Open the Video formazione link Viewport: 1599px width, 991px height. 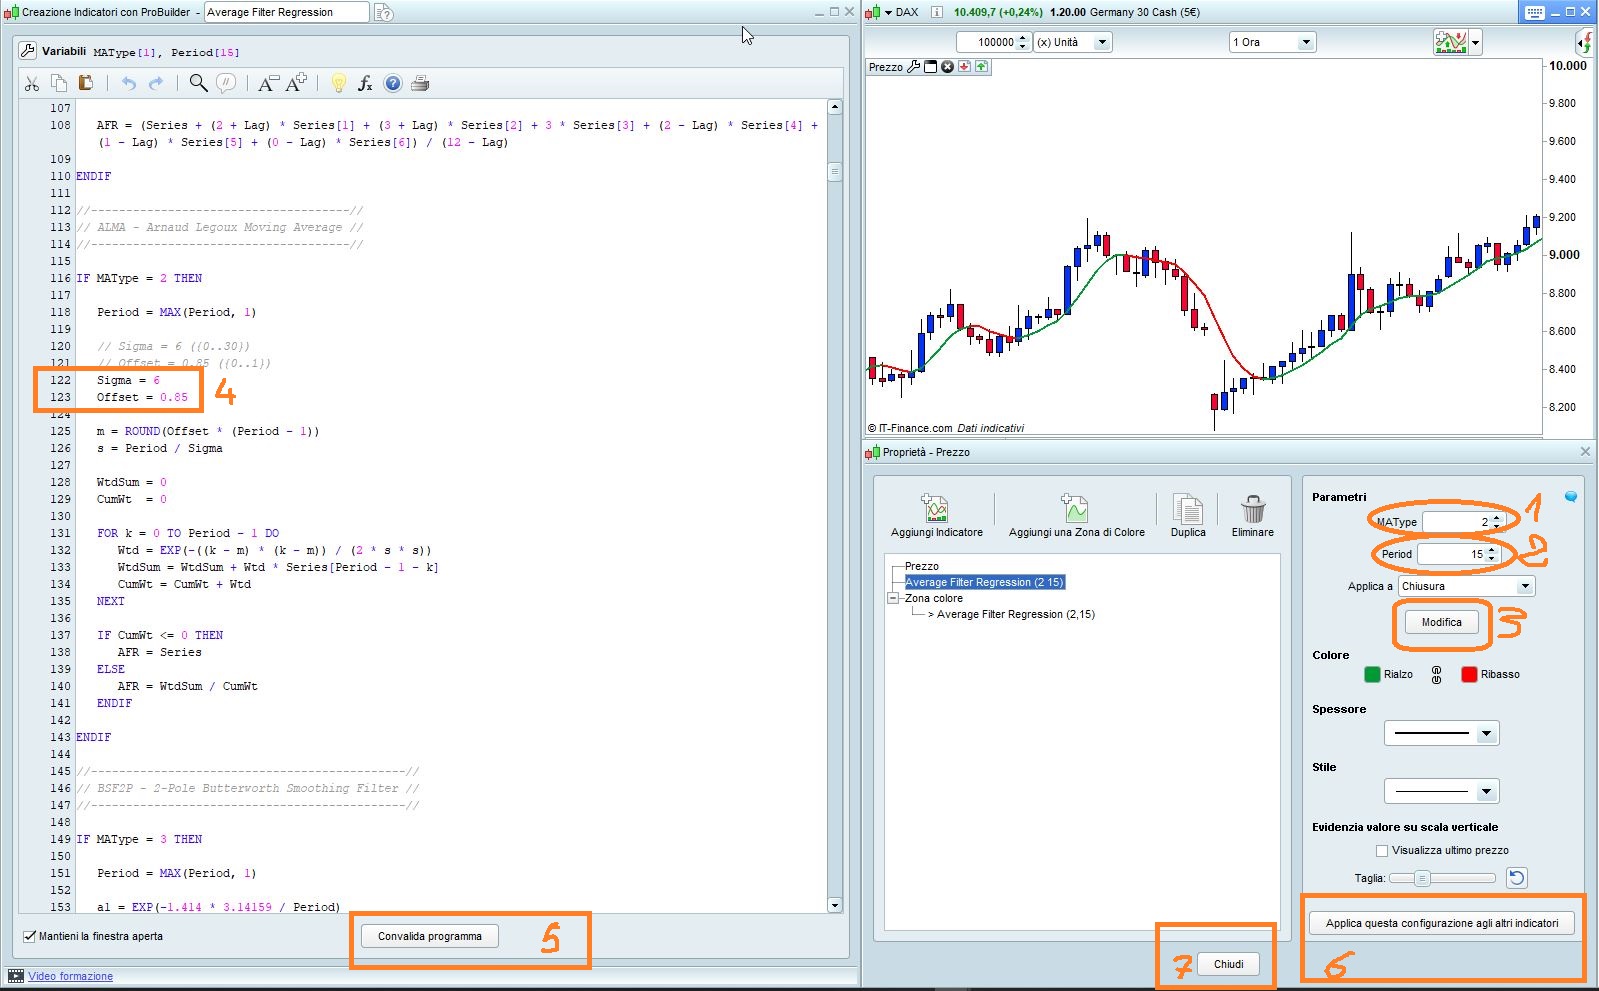[x=70, y=976]
